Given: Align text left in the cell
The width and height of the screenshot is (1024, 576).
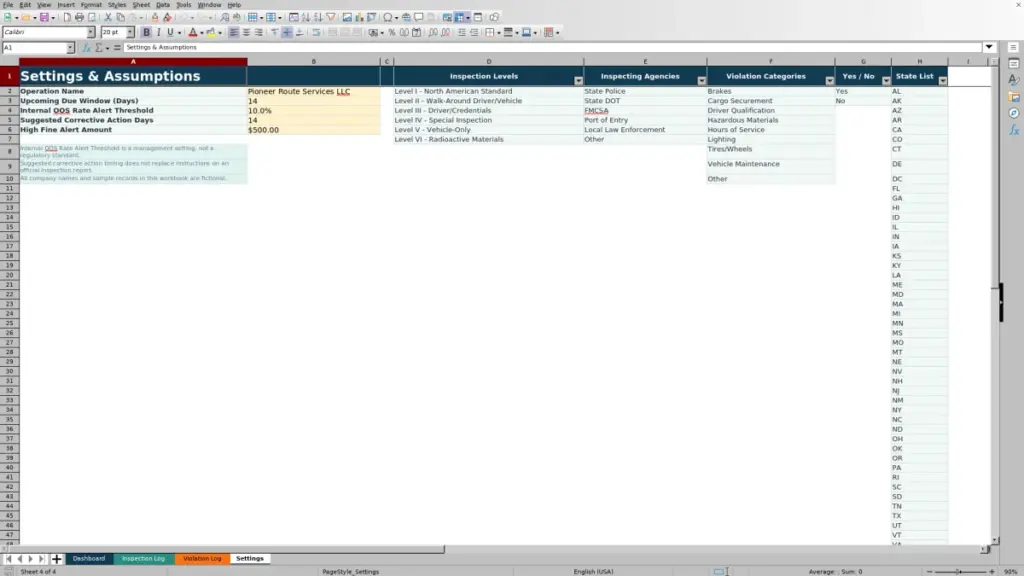Looking at the screenshot, I should pyautogui.click(x=234, y=33).
